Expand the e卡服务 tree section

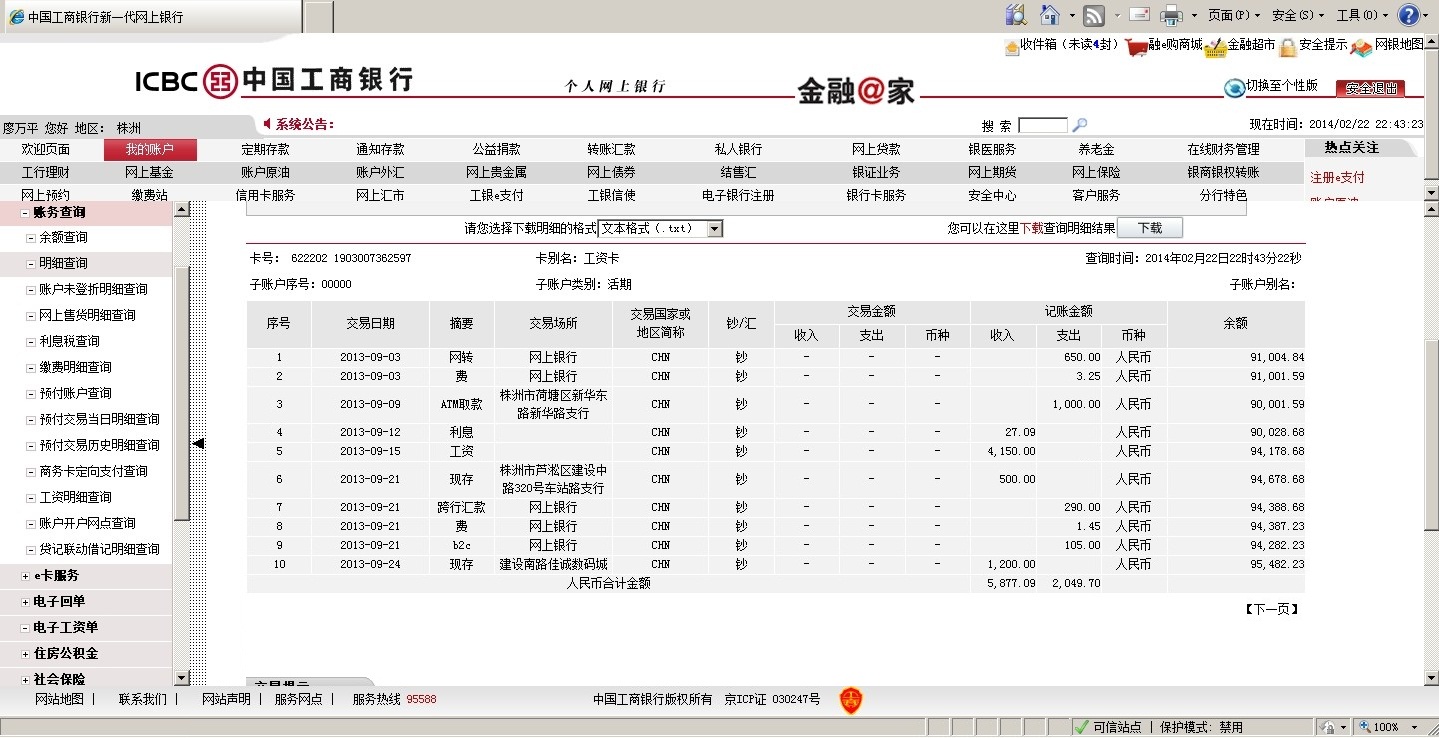(25, 576)
